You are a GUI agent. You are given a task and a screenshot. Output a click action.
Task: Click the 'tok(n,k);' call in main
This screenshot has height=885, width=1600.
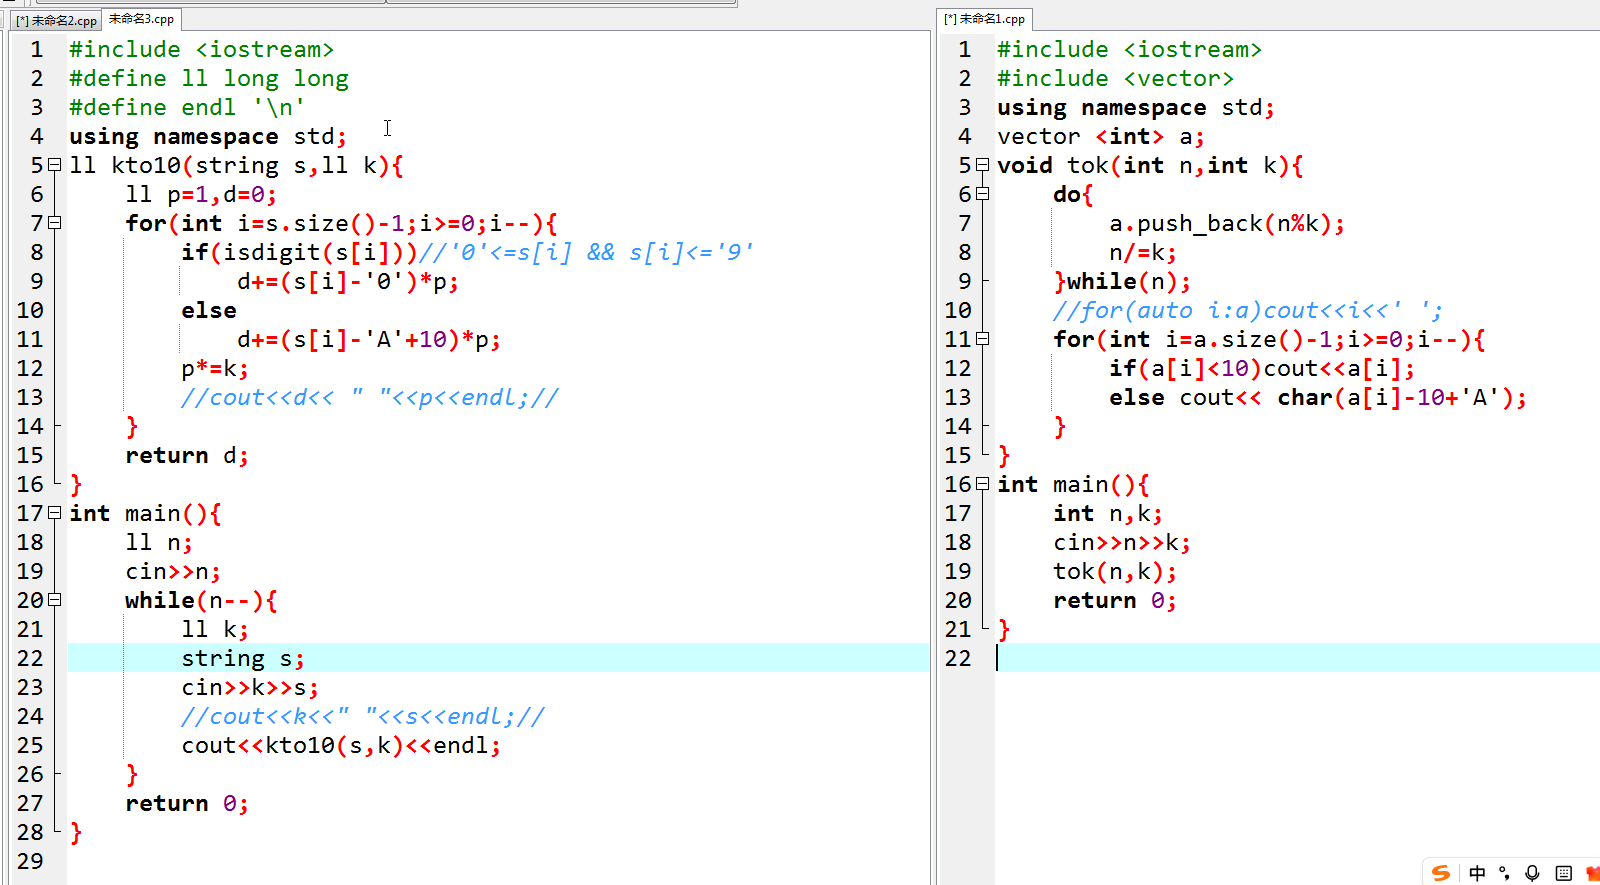(x=1114, y=572)
